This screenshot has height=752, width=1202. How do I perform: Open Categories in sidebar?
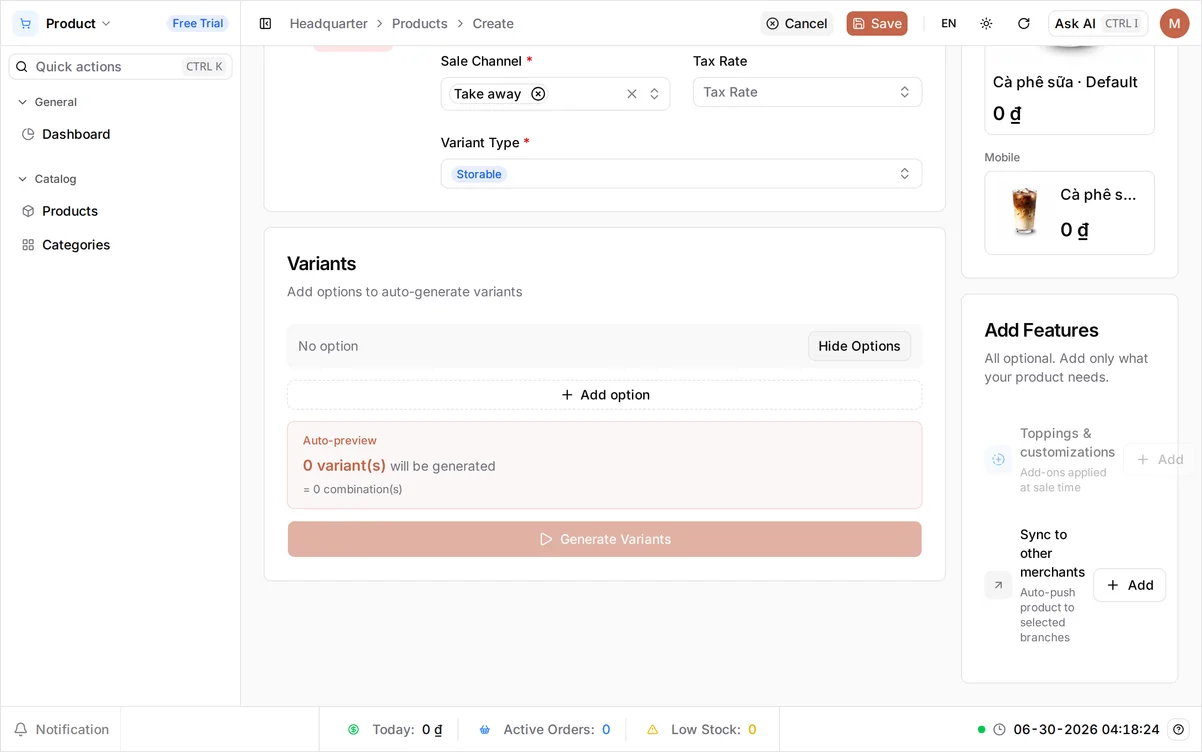tap(76, 245)
